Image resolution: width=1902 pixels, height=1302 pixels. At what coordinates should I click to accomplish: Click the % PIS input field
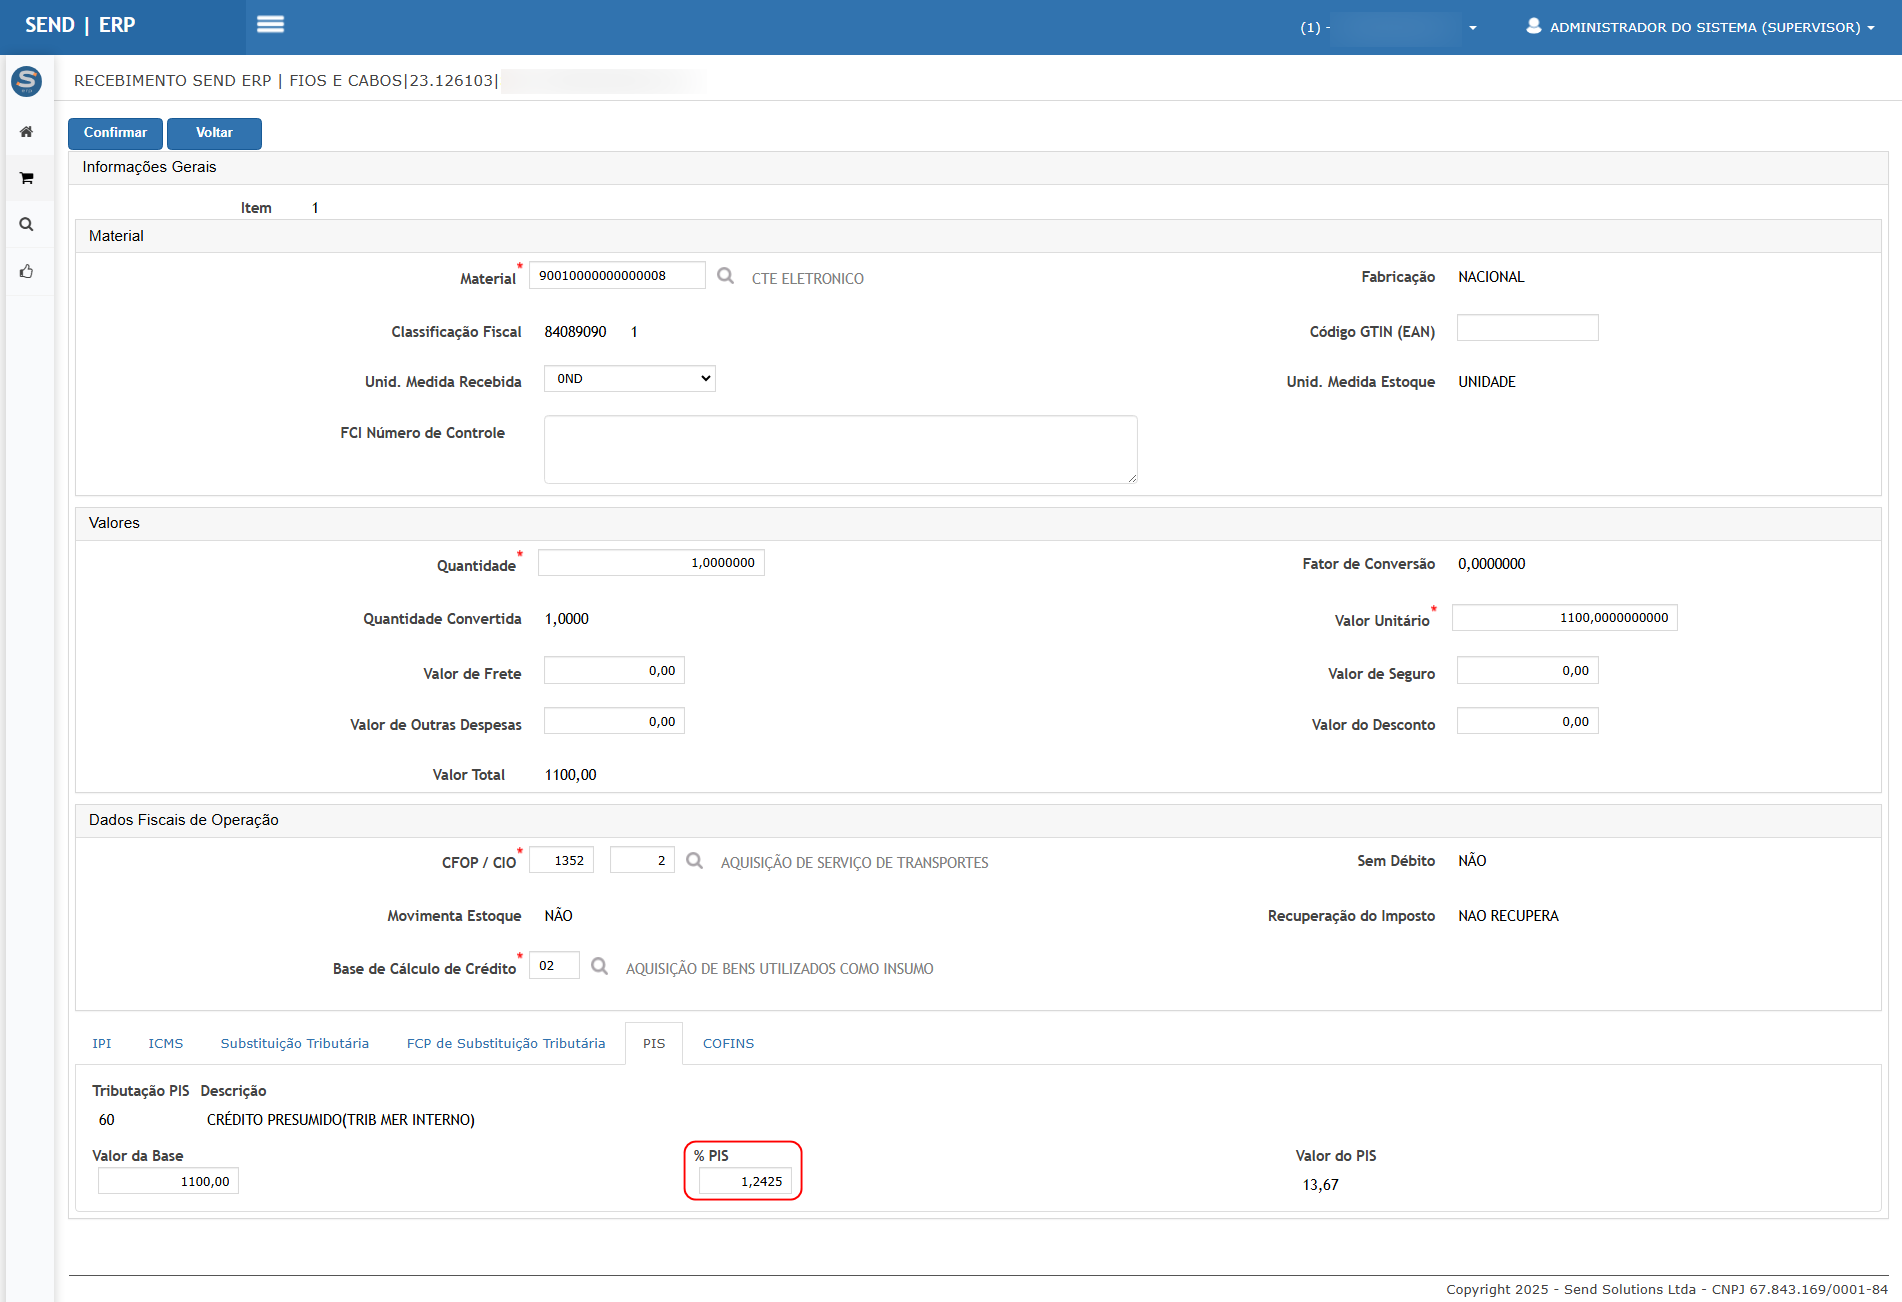pos(745,1182)
